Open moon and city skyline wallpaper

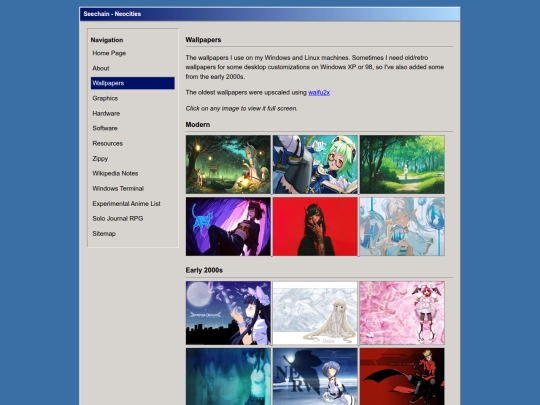tap(228, 313)
